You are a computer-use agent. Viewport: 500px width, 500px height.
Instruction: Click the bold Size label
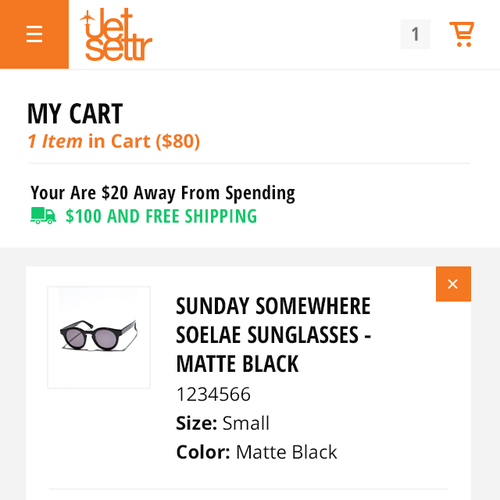(197, 423)
